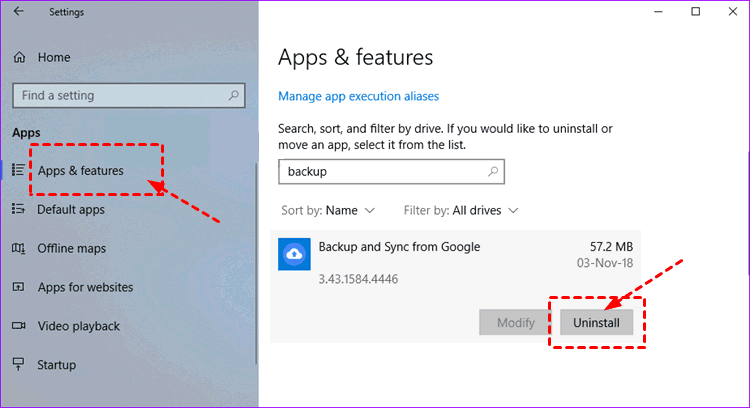Click search magnifier in app search box
The image size is (750, 408).
point(492,171)
